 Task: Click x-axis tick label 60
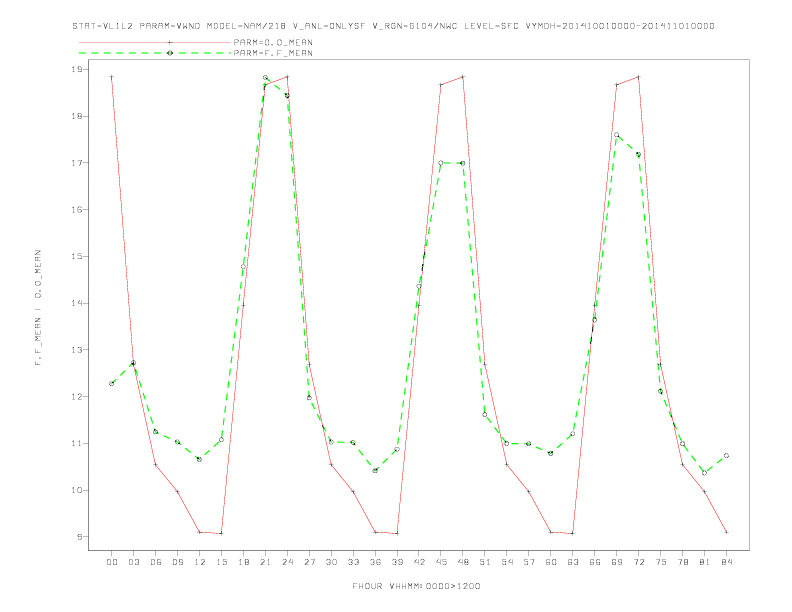[551, 562]
